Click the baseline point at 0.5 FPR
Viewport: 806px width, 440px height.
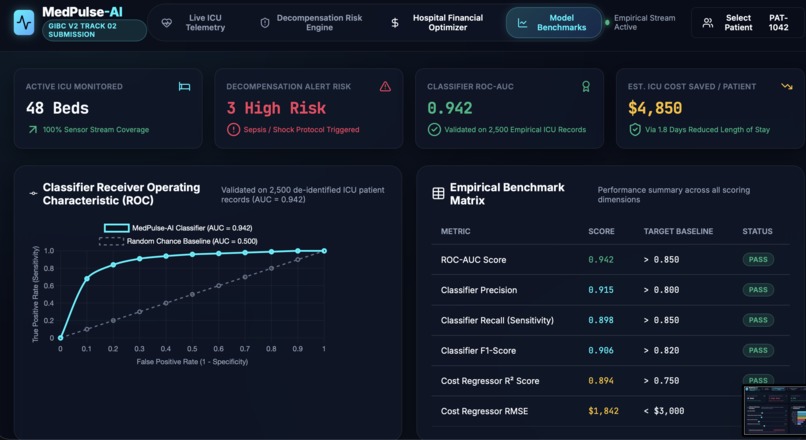[192, 295]
